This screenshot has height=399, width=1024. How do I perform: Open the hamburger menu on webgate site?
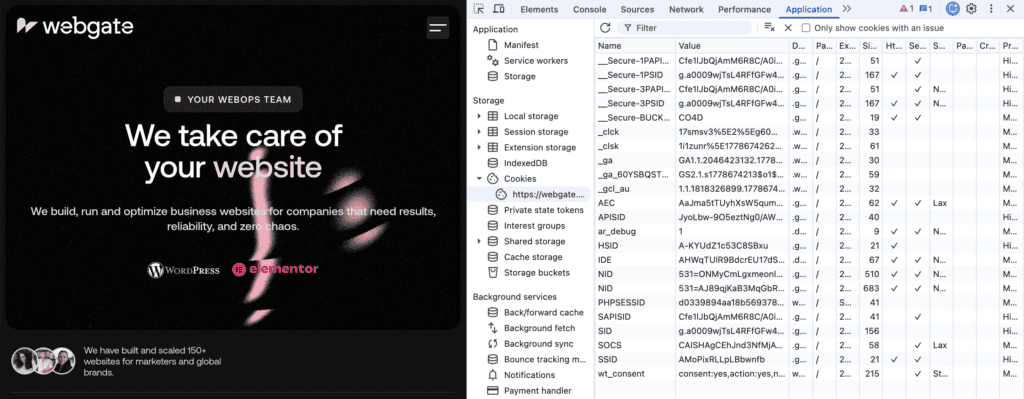click(438, 27)
